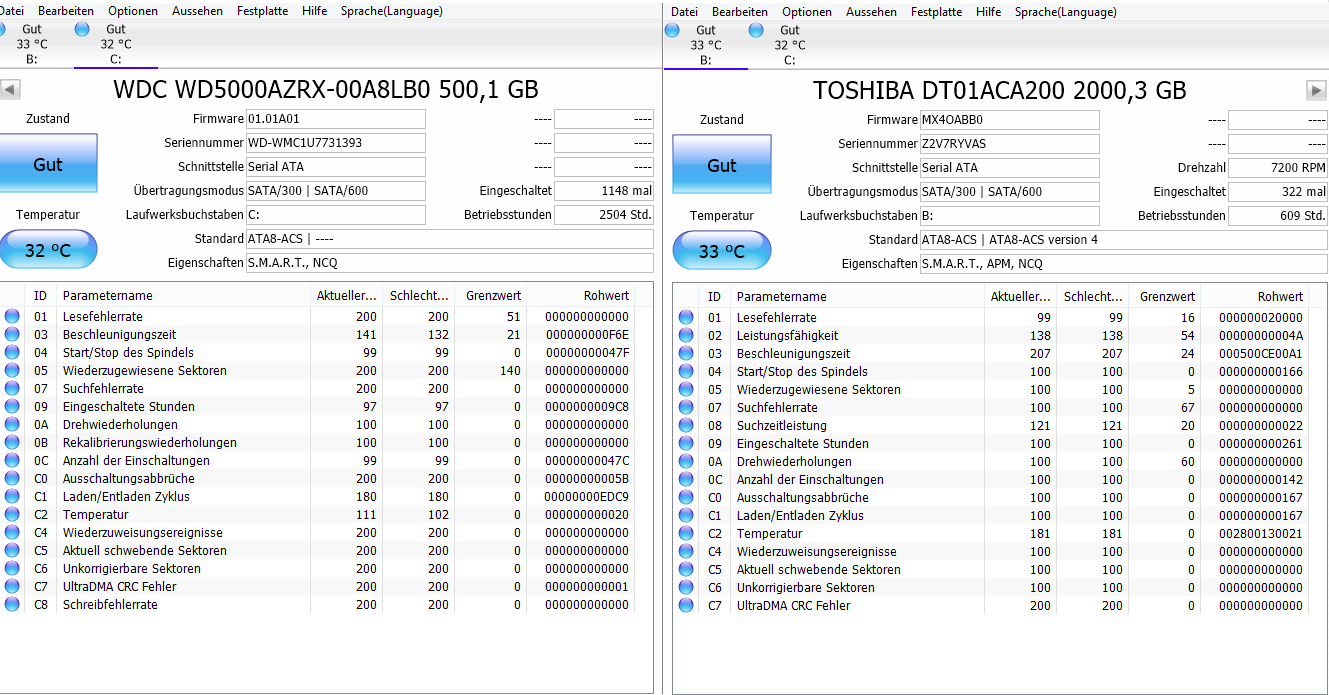Screen dimensions: 1329x695
Task: Click status icon of TOSHIBA Lesefehlerrate row
Action: (x=686, y=317)
